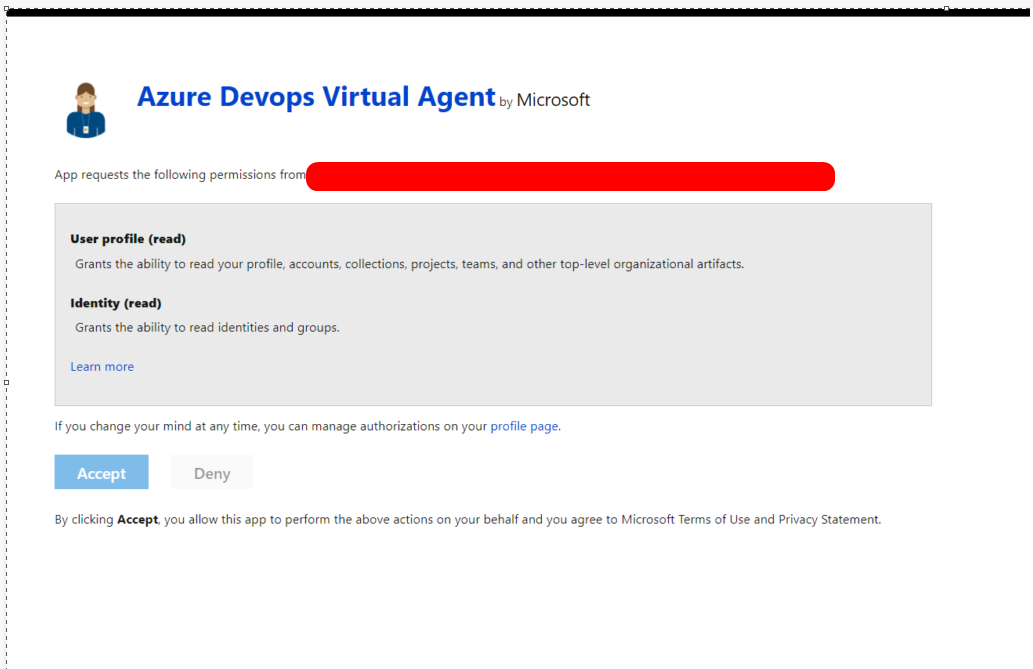Open your profile page link

[523, 425]
